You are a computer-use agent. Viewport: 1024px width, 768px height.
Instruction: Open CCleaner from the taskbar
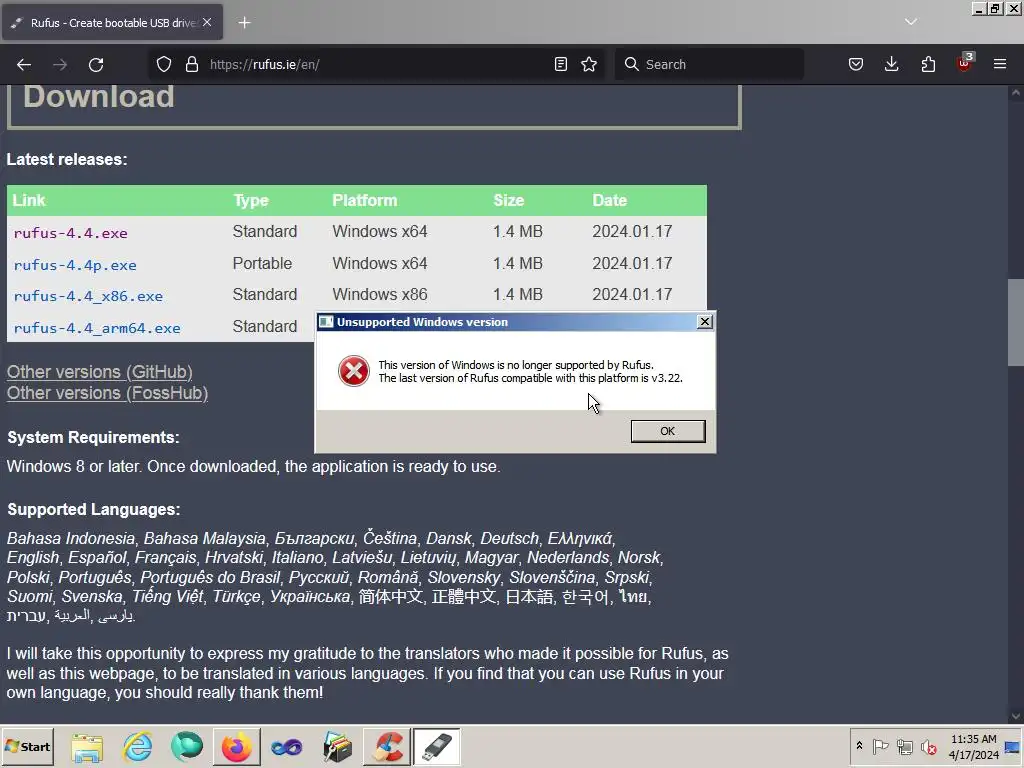[387, 747]
